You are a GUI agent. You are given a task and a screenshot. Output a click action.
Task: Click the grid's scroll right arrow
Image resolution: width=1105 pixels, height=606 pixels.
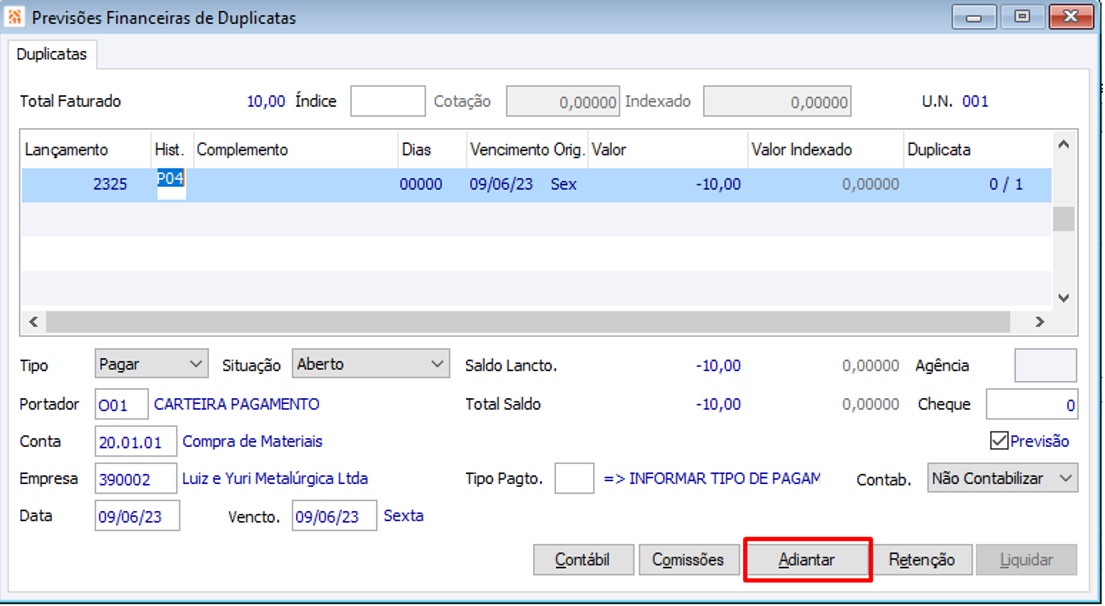point(1039,321)
